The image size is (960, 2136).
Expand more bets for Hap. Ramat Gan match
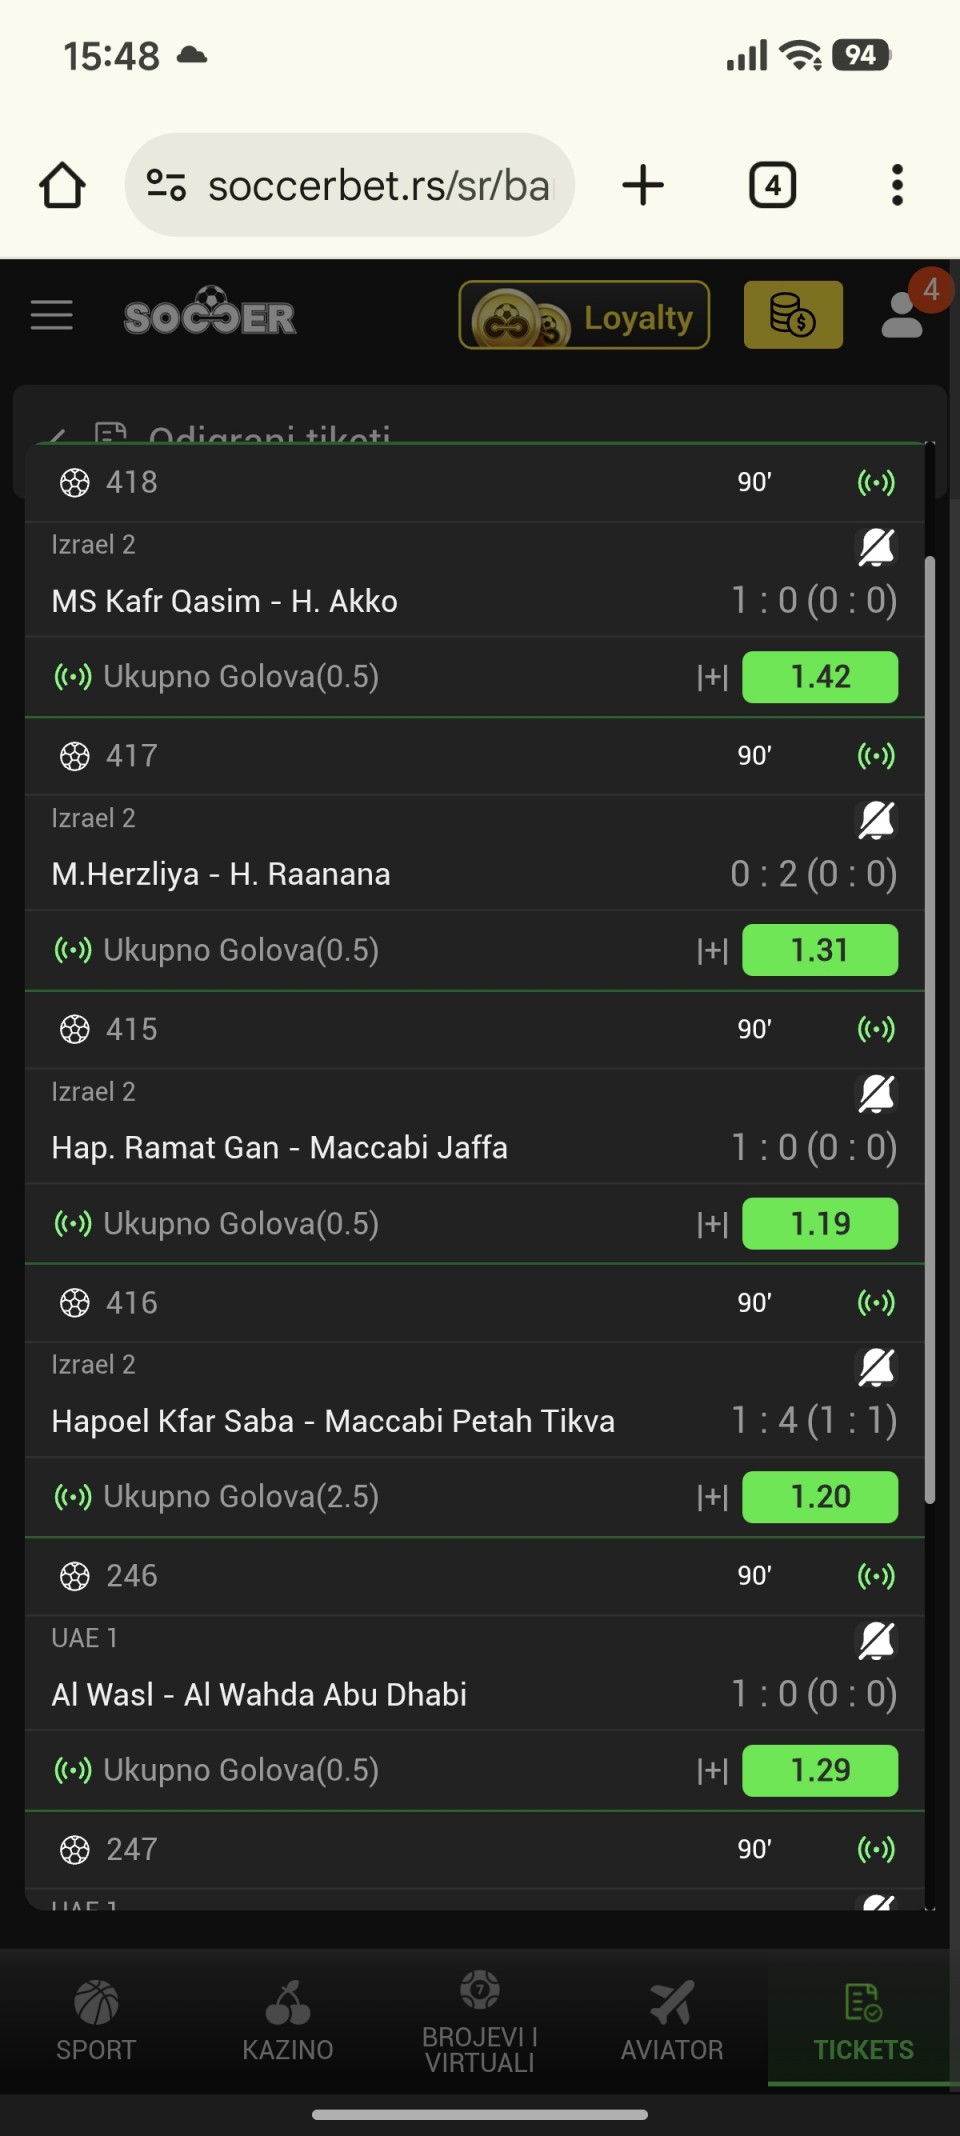point(712,1224)
